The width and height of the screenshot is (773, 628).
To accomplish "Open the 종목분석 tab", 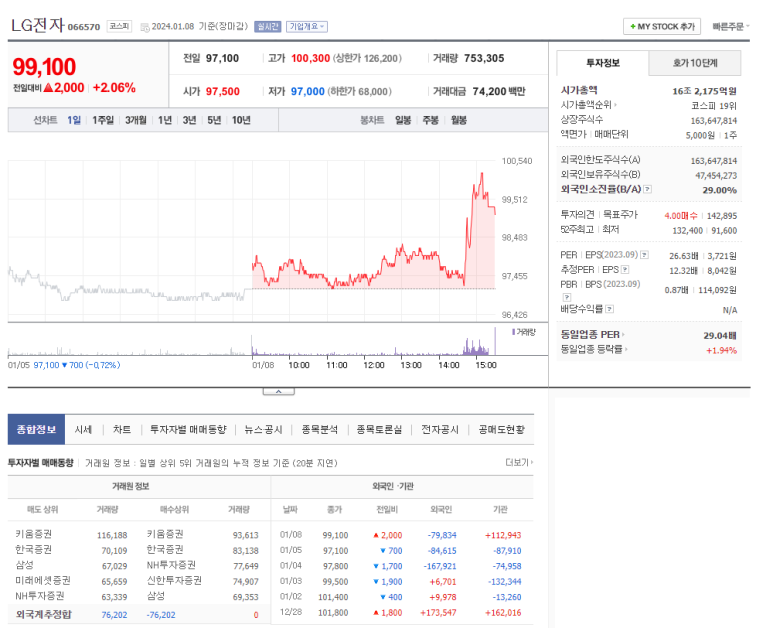I will tap(319, 429).
